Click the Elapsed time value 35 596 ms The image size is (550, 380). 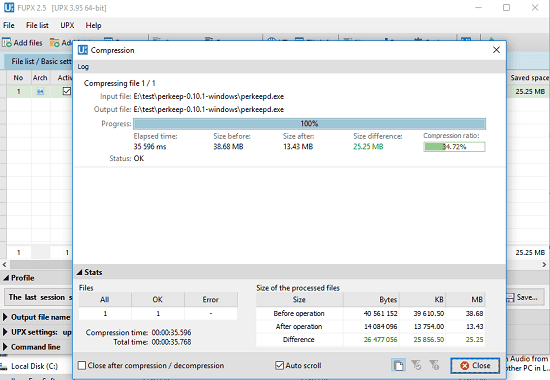150,147
